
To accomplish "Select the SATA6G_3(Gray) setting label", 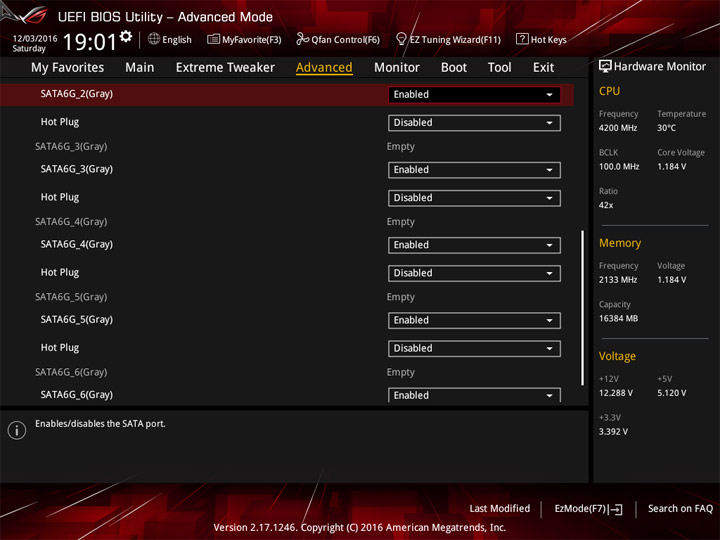I will tap(77, 169).
